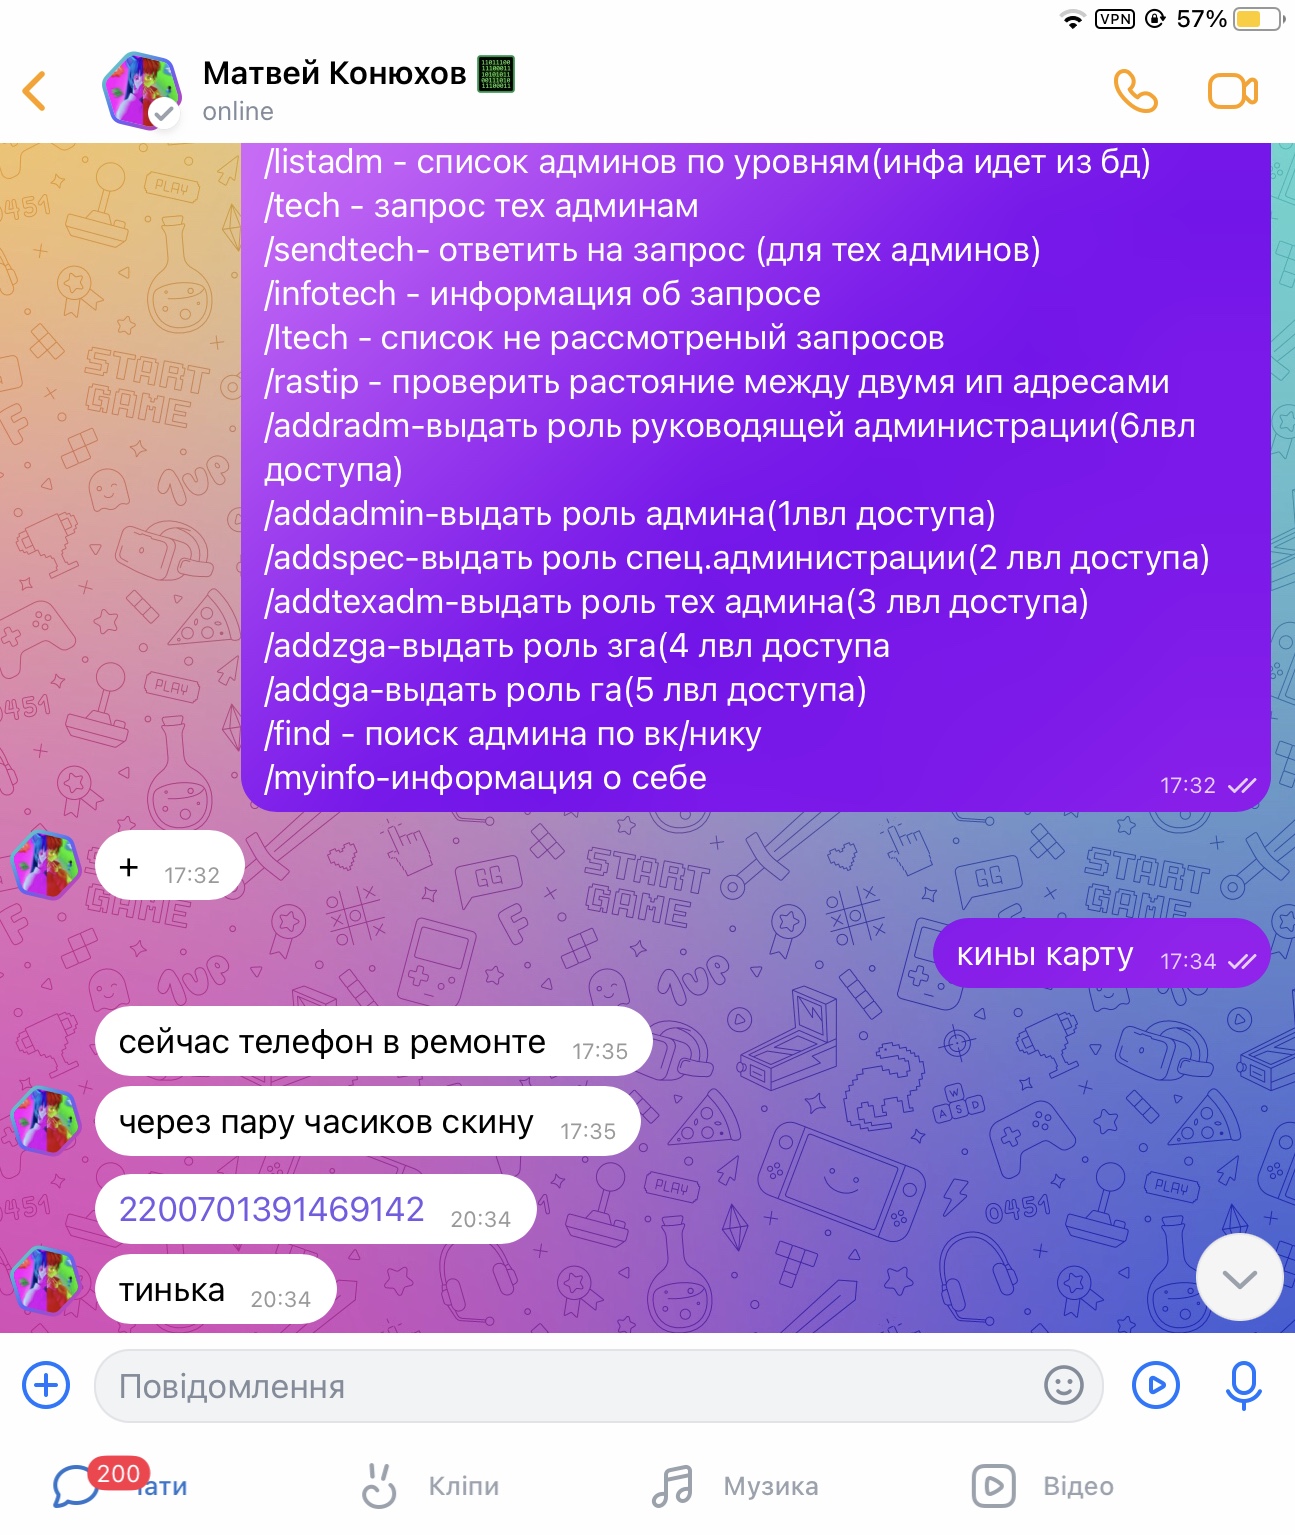Tap the contact name Матвей Конюхов in header
Viewport: 1295px width, 1535px height.
(334, 73)
